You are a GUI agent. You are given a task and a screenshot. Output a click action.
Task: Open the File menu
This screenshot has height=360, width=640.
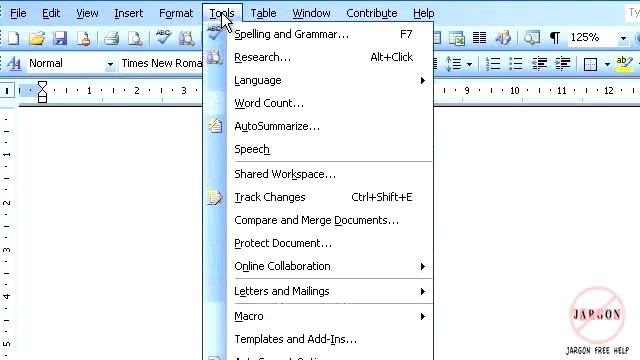[18, 13]
